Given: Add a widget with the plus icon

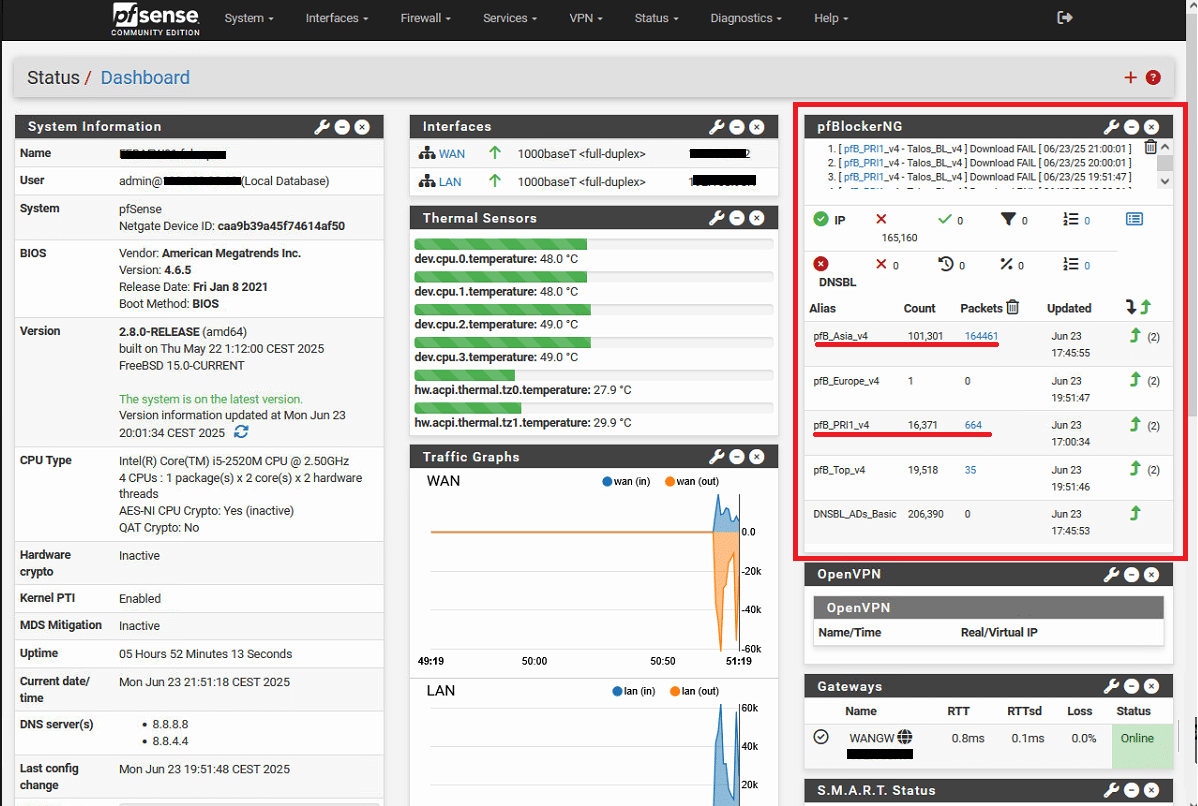Looking at the screenshot, I should coord(1130,77).
